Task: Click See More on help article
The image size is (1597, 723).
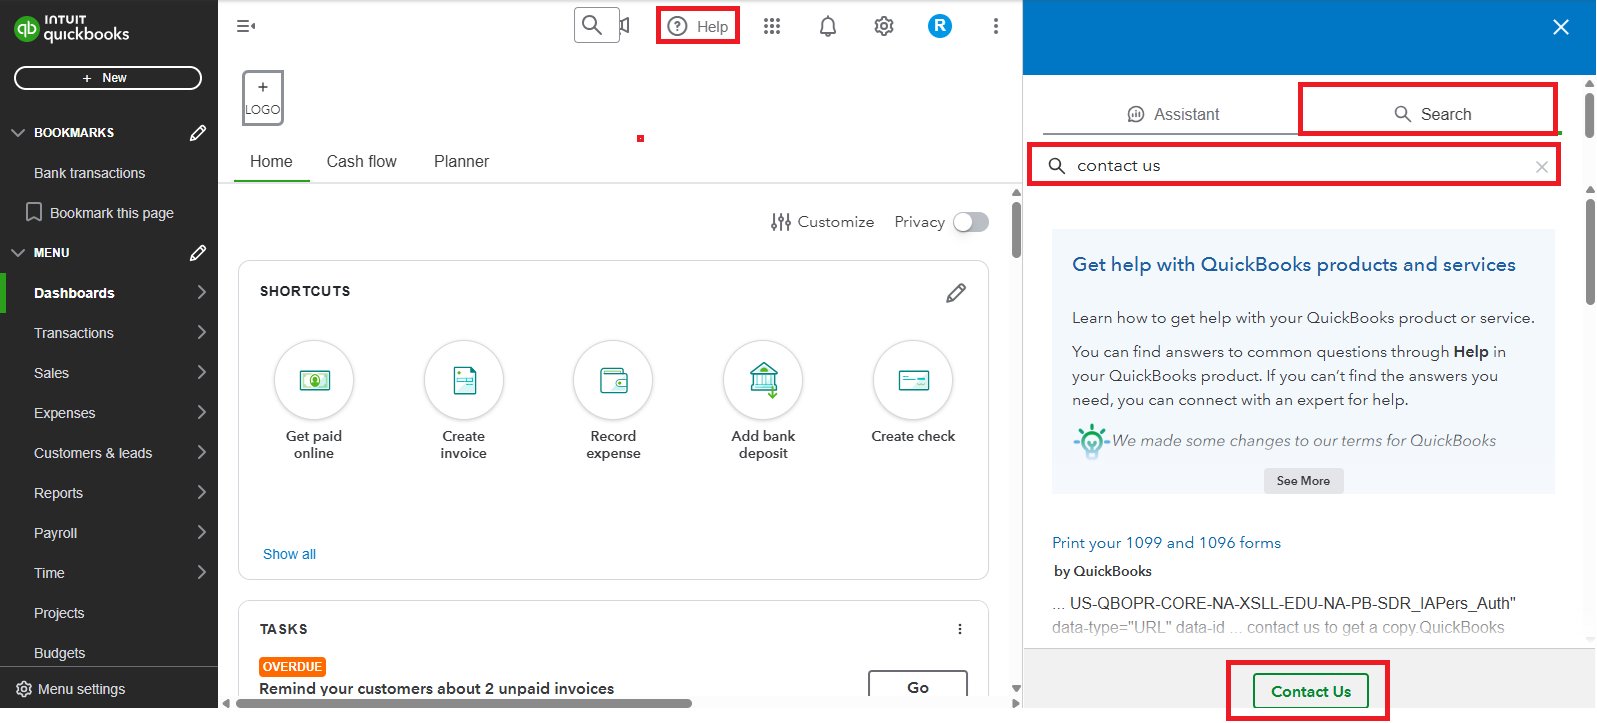Action: [x=1303, y=481]
